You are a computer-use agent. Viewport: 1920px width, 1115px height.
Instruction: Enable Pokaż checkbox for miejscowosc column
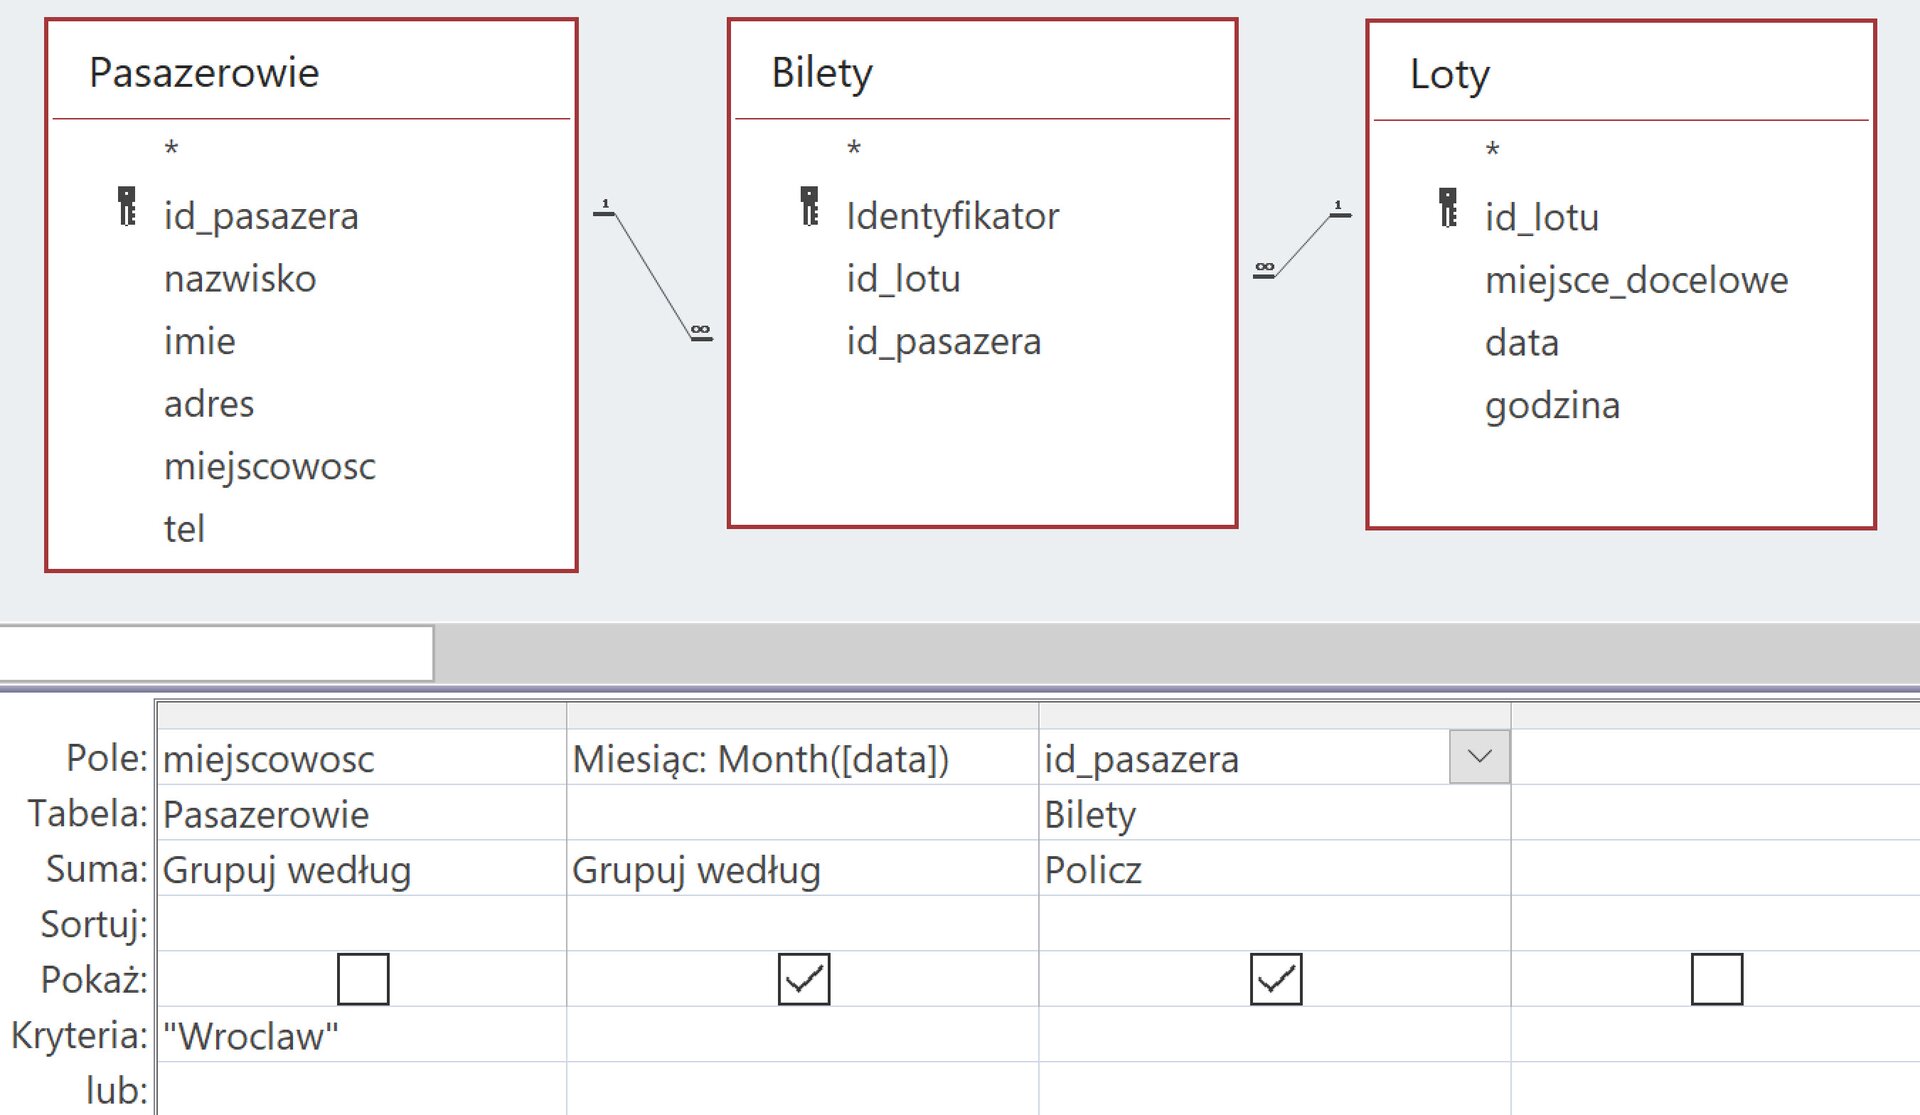point(363,979)
